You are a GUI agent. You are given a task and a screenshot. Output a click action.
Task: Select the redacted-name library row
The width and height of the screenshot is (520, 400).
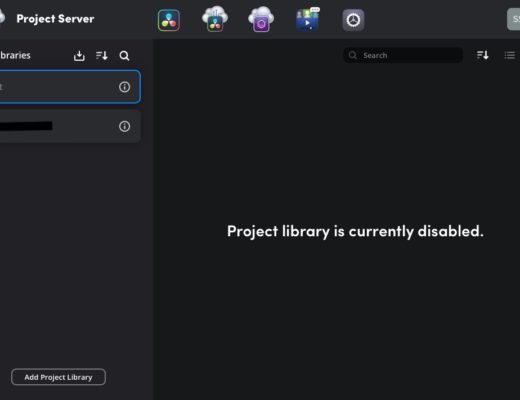[69, 126]
